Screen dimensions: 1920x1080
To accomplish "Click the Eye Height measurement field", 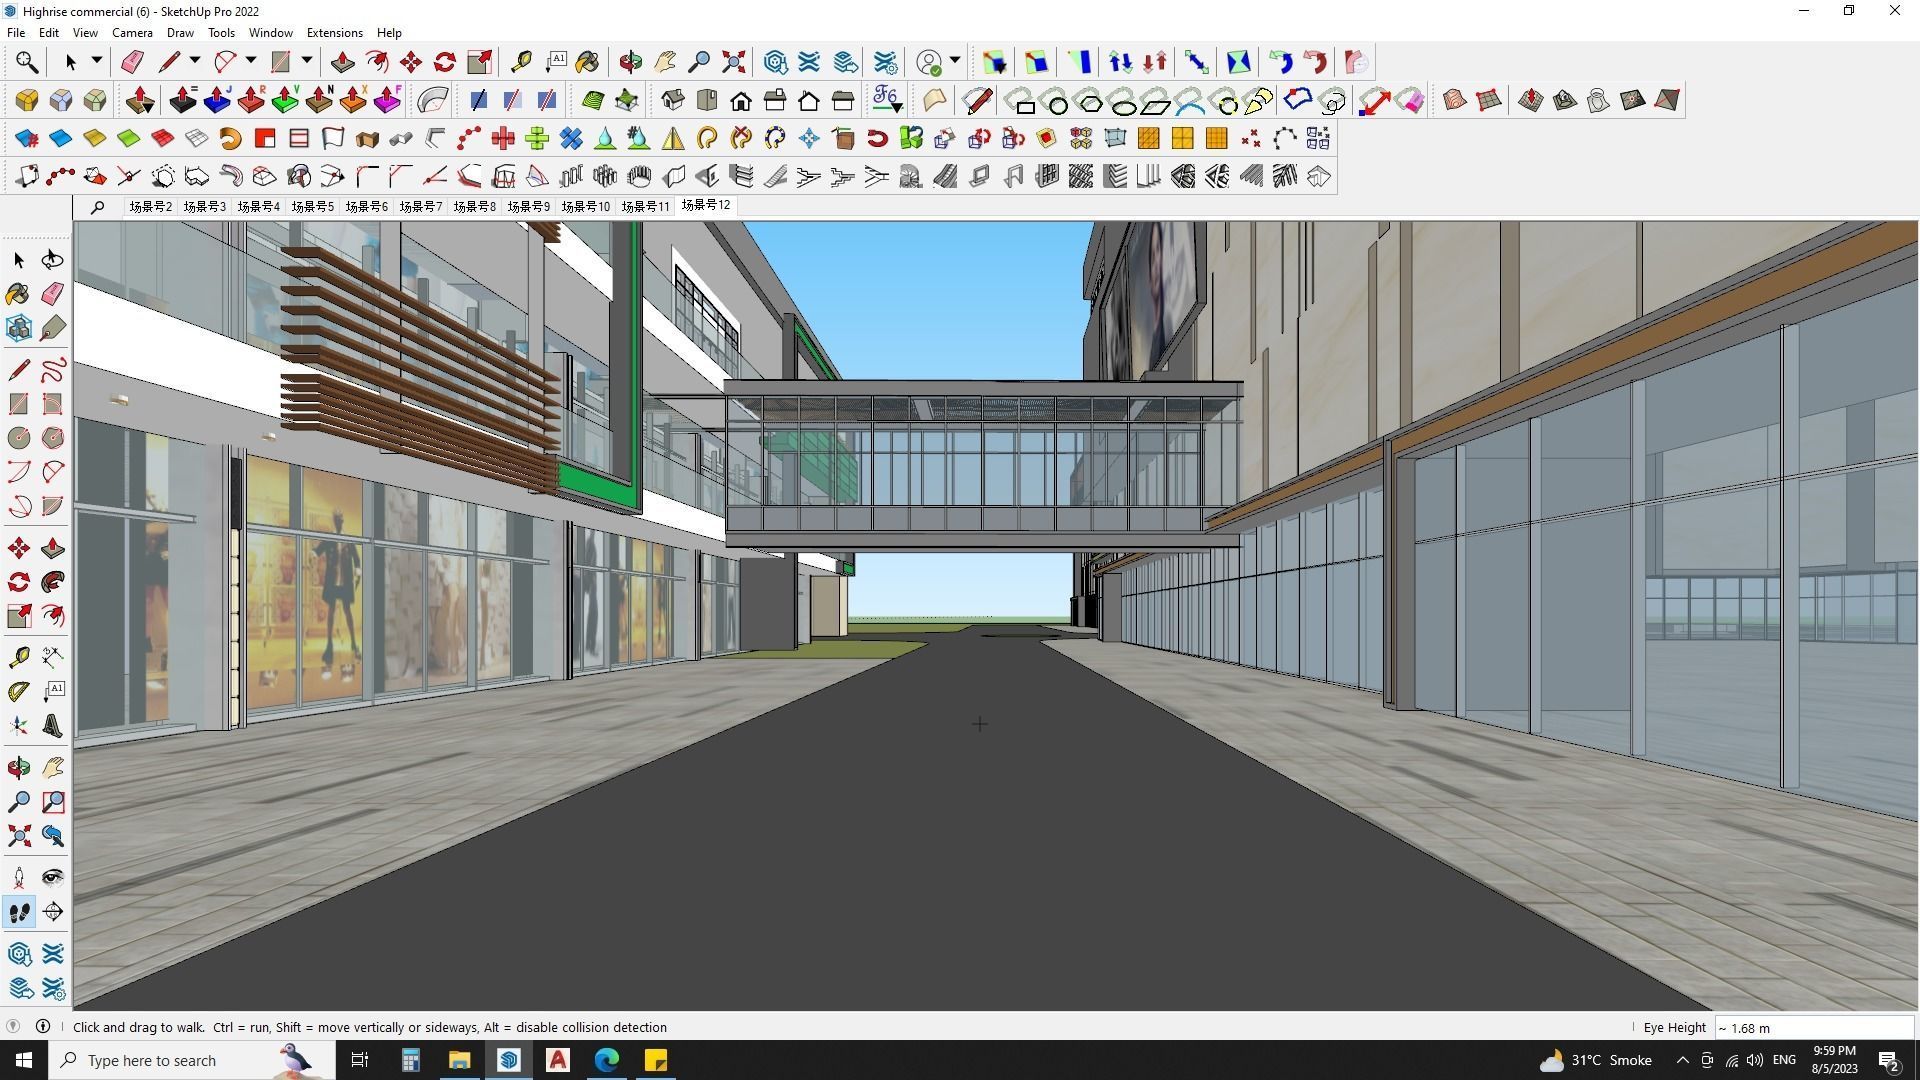I will tap(1814, 1027).
